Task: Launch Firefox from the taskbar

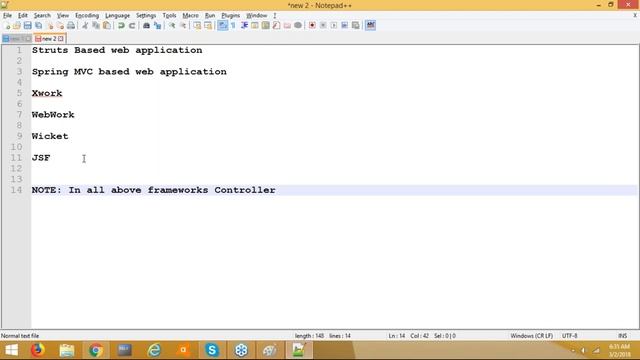Action: point(38,350)
